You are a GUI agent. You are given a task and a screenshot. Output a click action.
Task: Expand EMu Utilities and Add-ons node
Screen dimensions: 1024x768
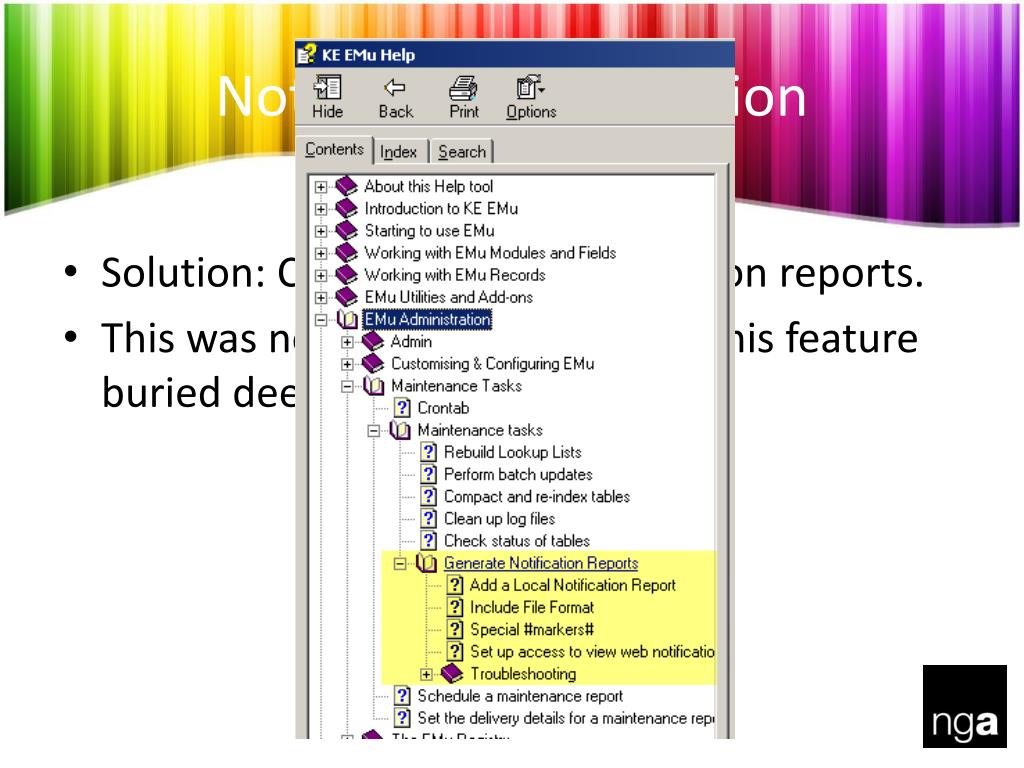321,298
